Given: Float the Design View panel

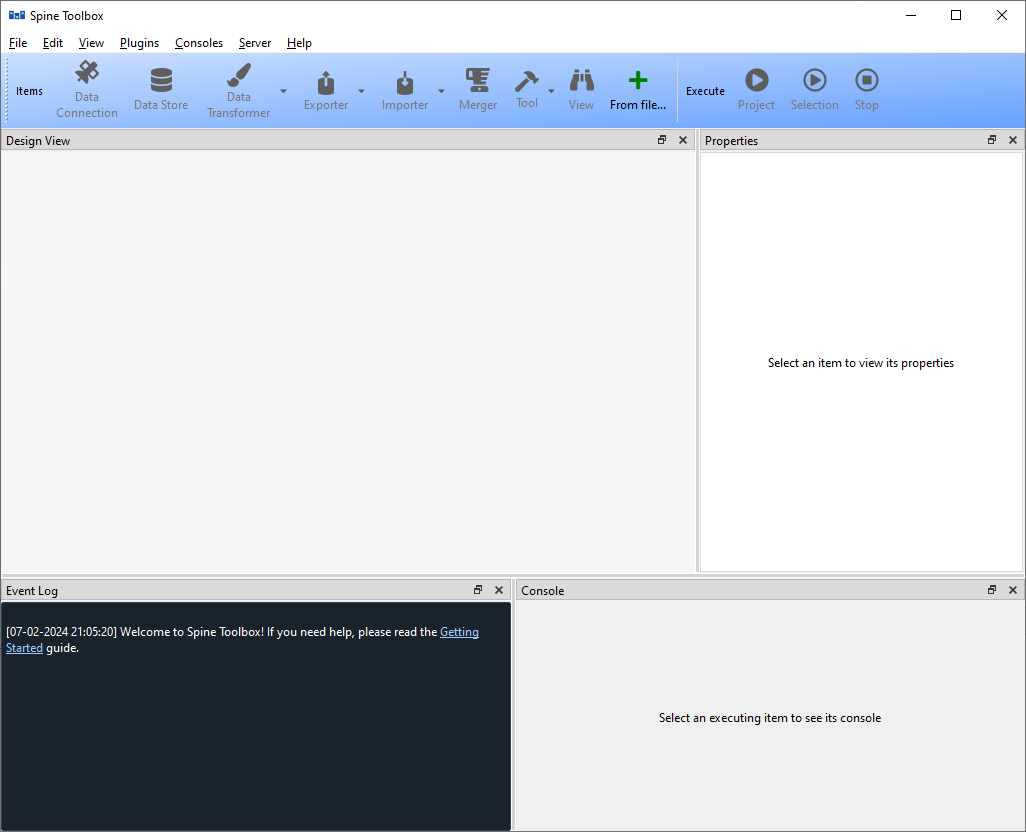Looking at the screenshot, I should (x=662, y=140).
